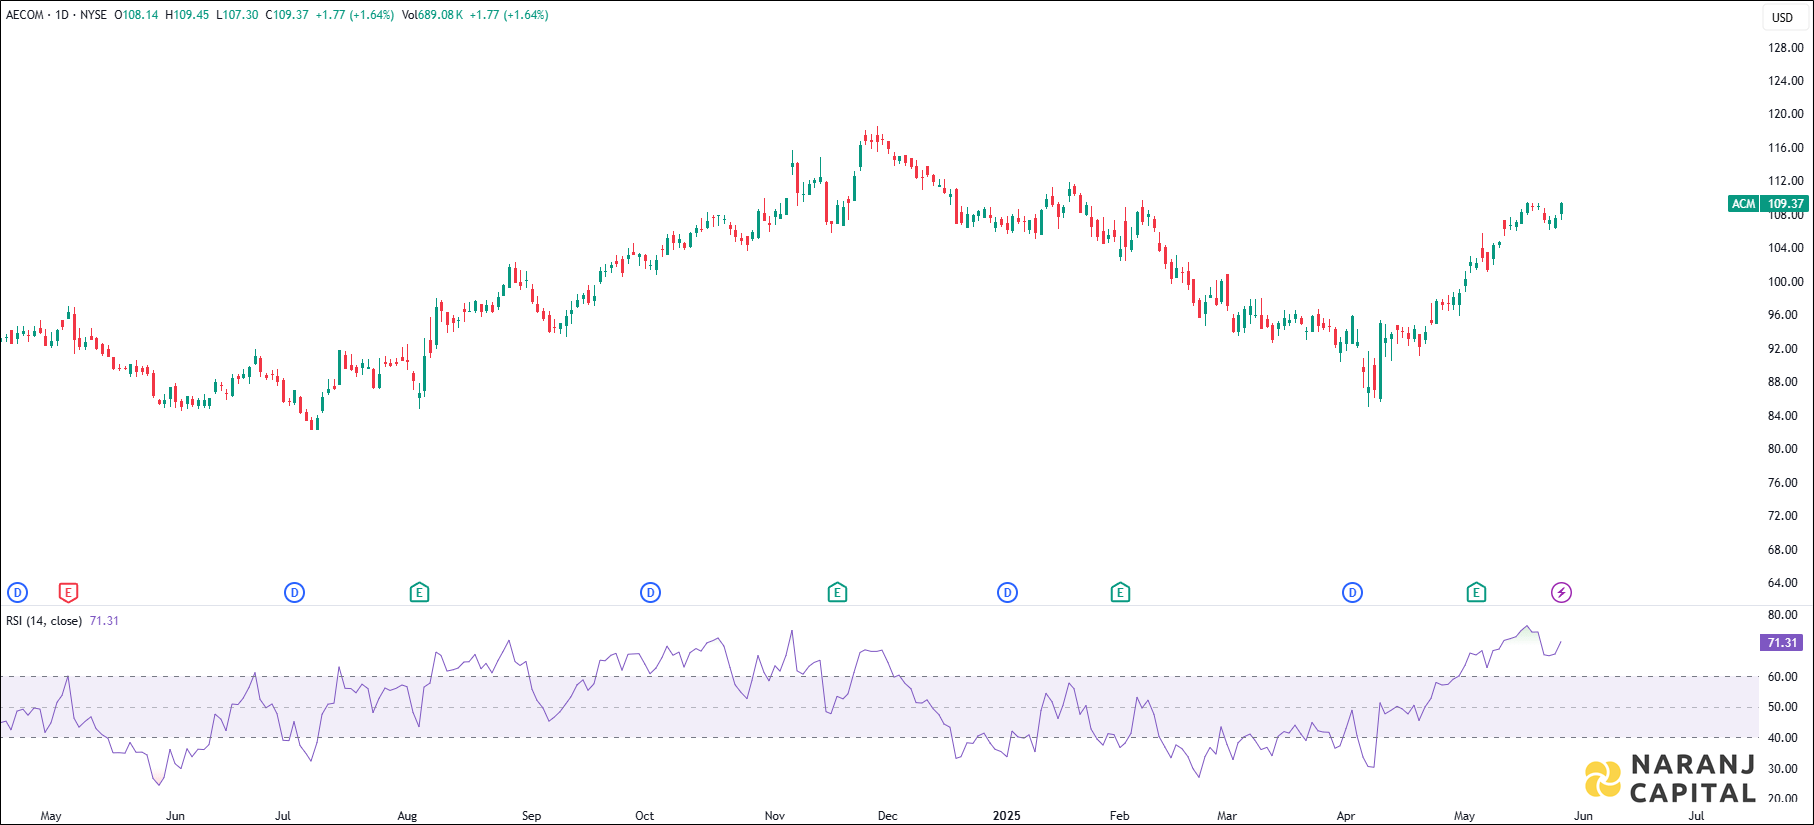The height and width of the screenshot is (825, 1814).
Task: Click the Dec label on time axis
Action: pos(887,816)
